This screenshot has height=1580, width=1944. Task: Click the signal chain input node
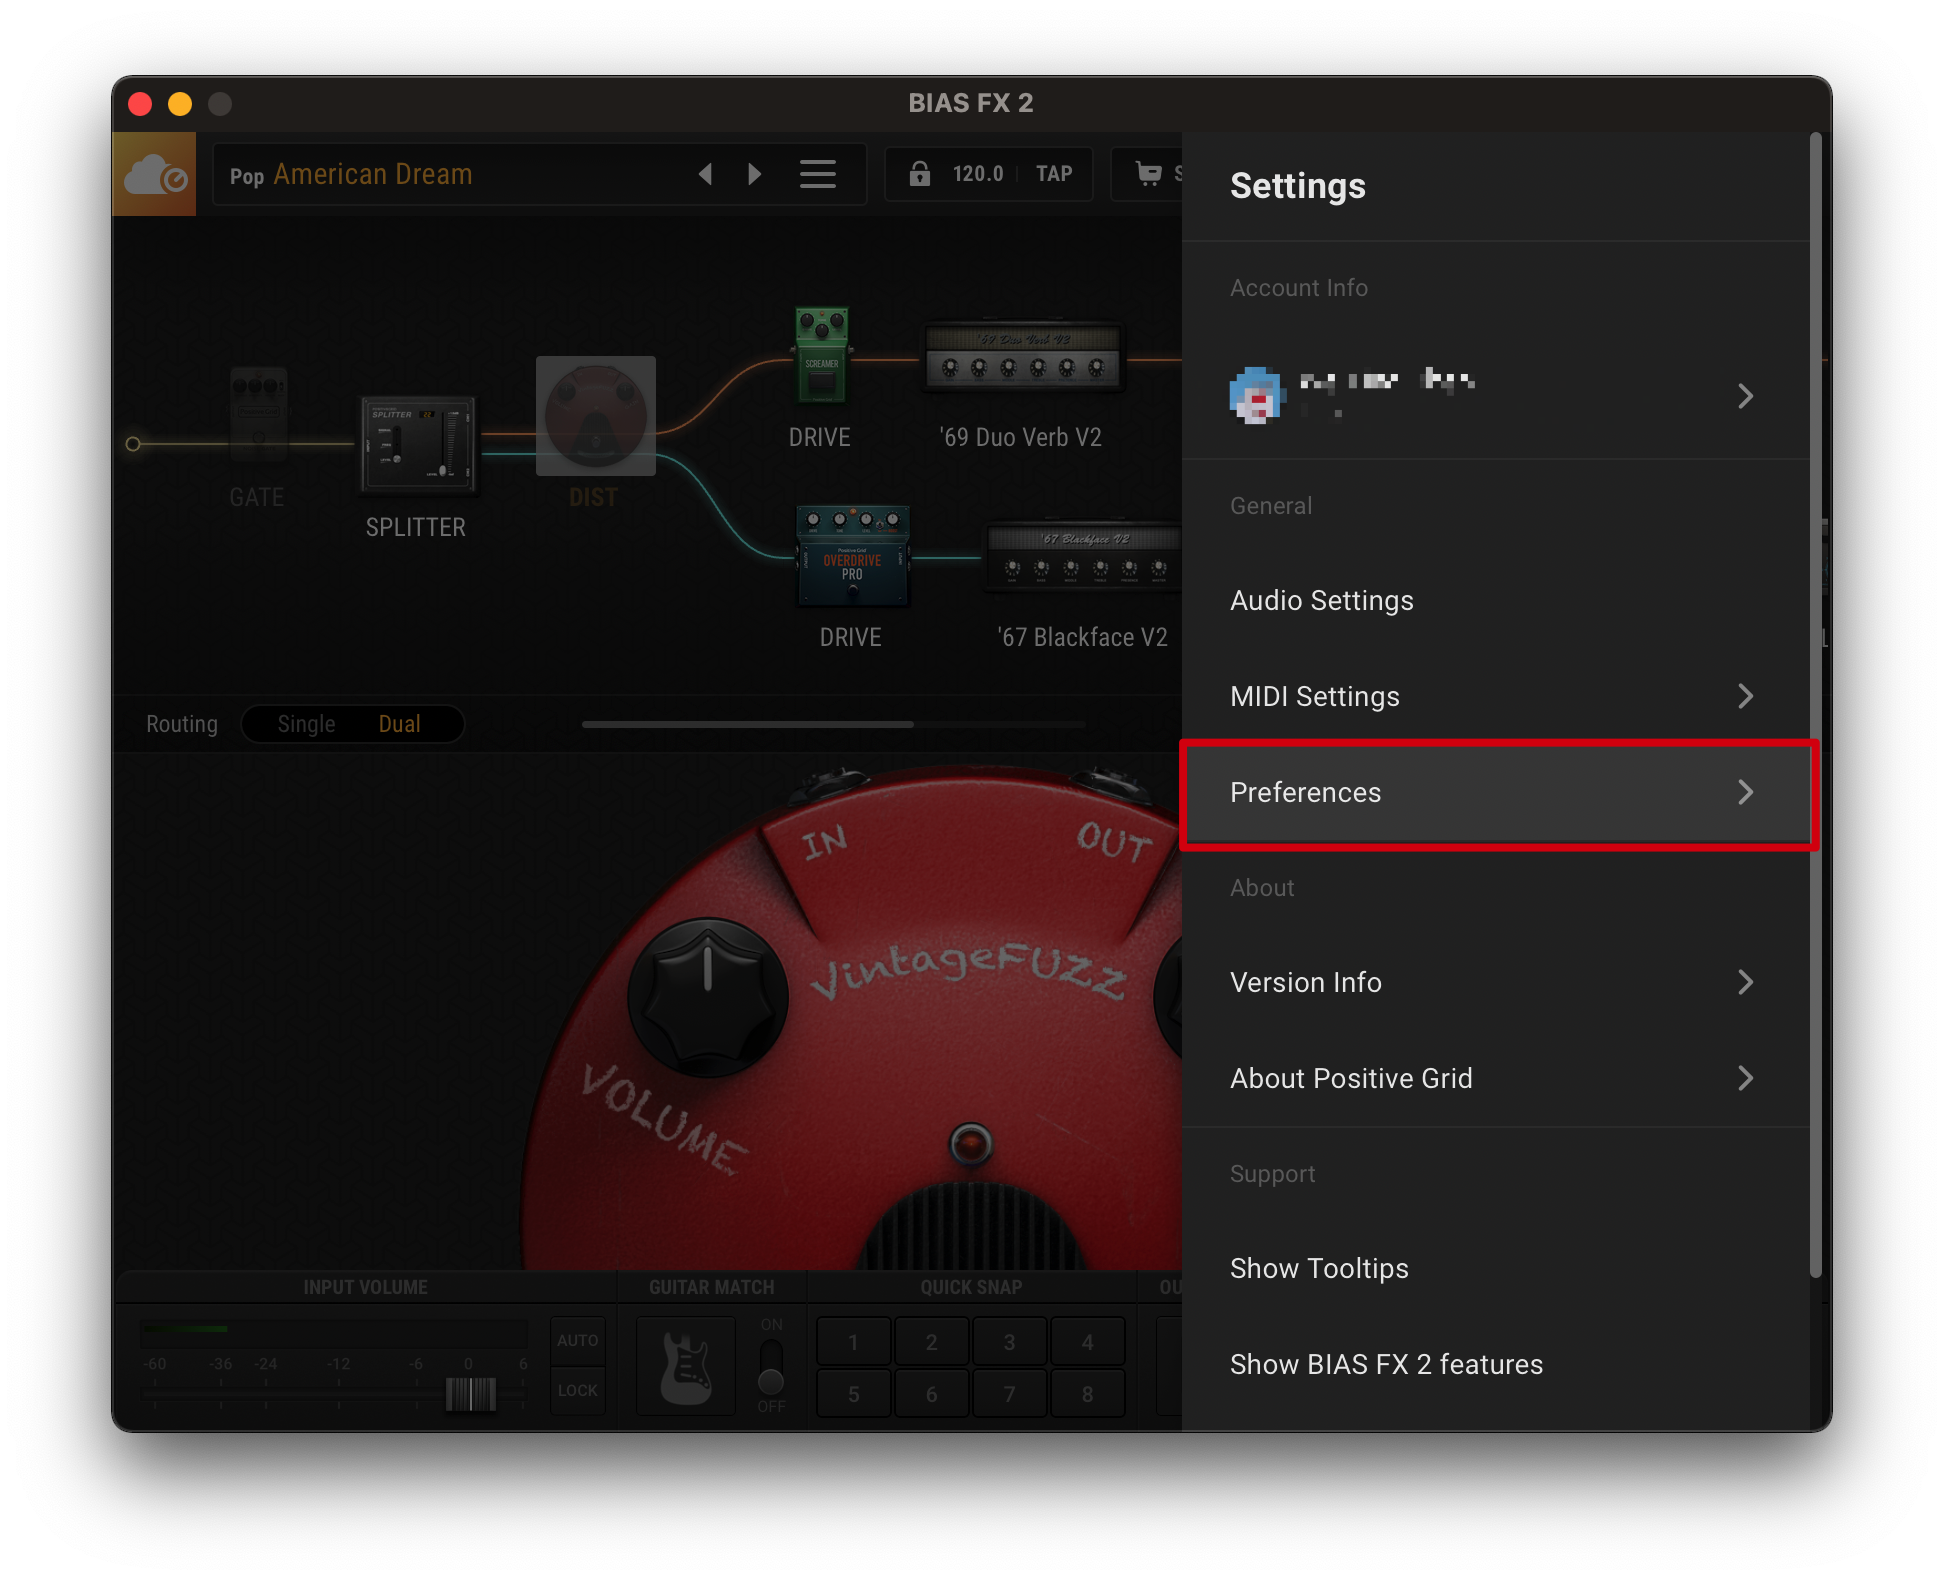133,444
